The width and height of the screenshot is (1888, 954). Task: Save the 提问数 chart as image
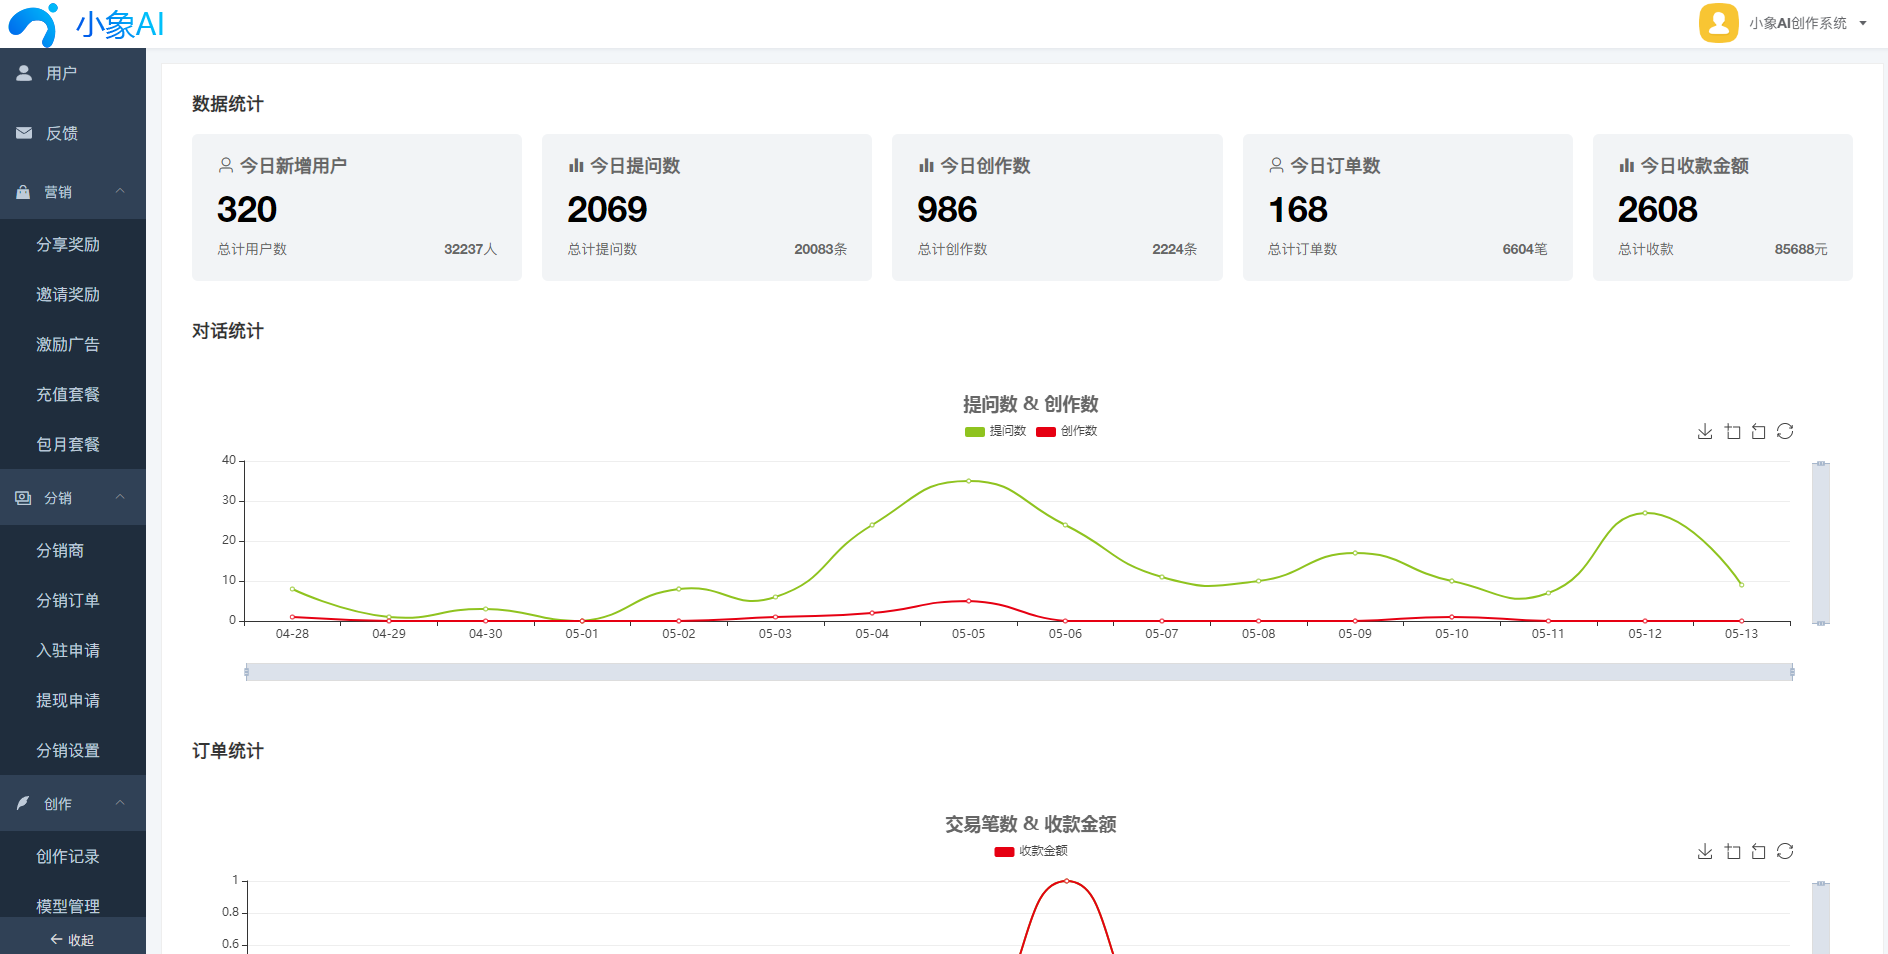1705,431
